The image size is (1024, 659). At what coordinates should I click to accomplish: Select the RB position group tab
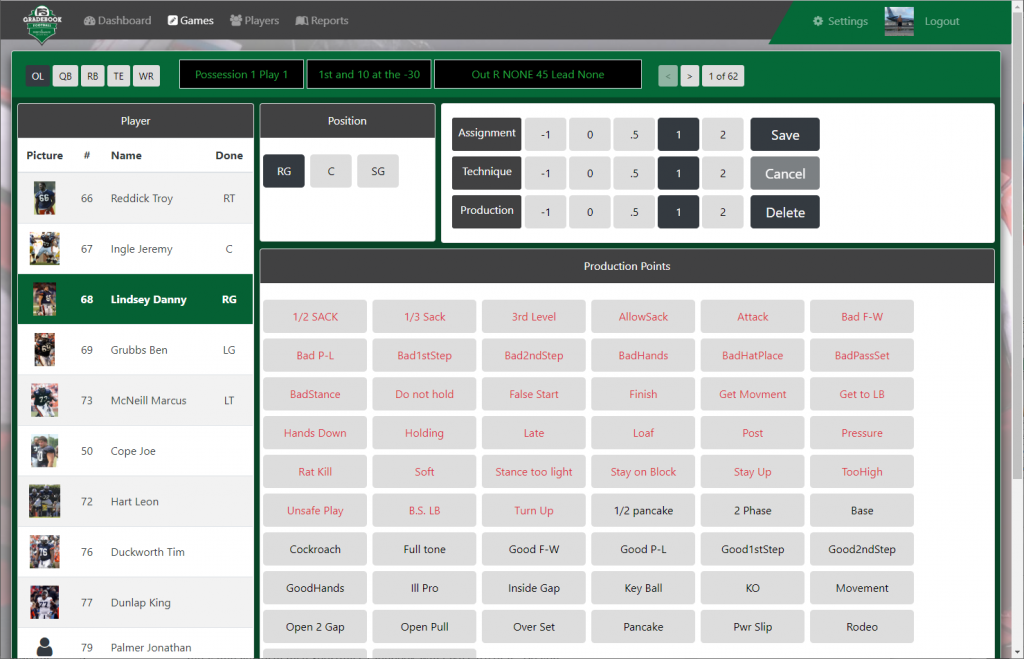pyautogui.click(x=93, y=76)
